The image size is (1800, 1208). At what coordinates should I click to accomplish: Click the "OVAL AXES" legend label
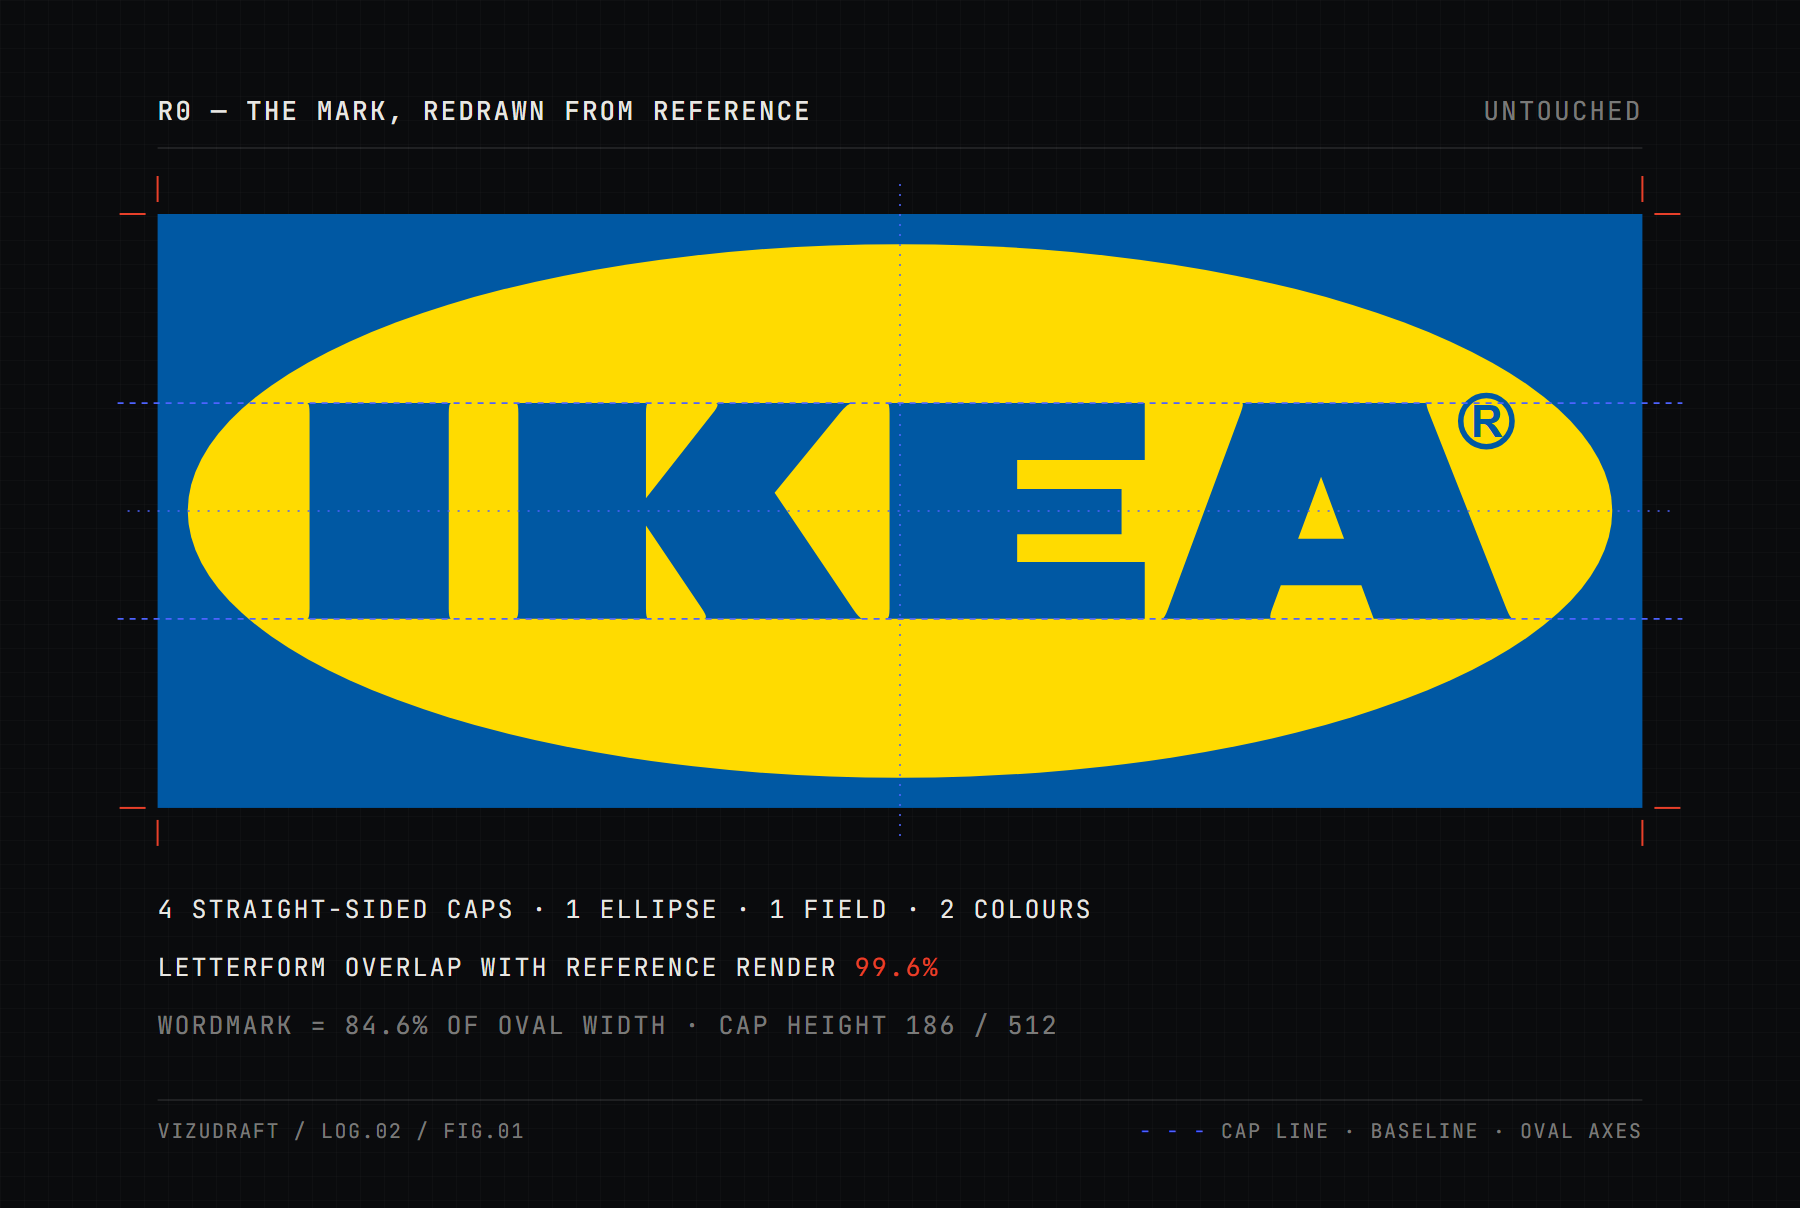click(x=1581, y=1131)
